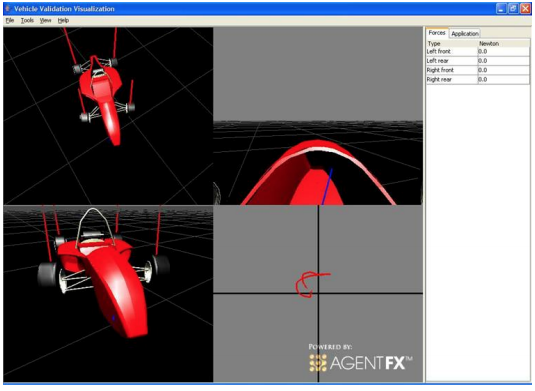Select the Left front force row
This screenshot has height=391, width=535.
click(x=478, y=52)
